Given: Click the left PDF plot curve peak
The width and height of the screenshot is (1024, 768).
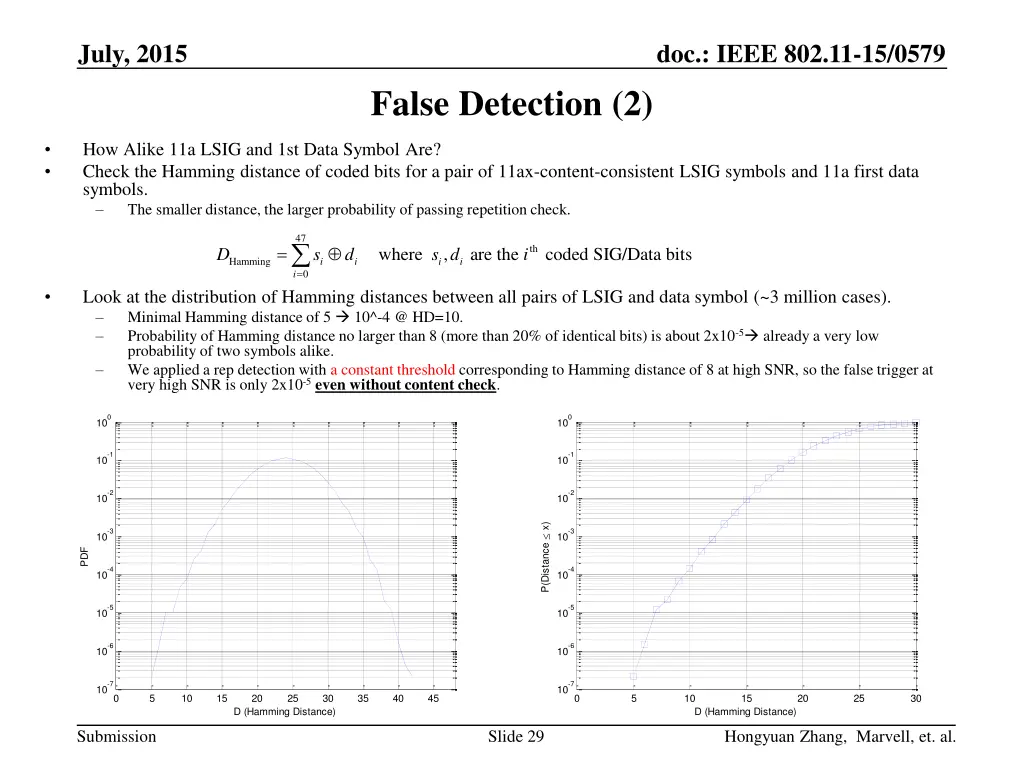Looking at the screenshot, I should pyautogui.click(x=288, y=459).
